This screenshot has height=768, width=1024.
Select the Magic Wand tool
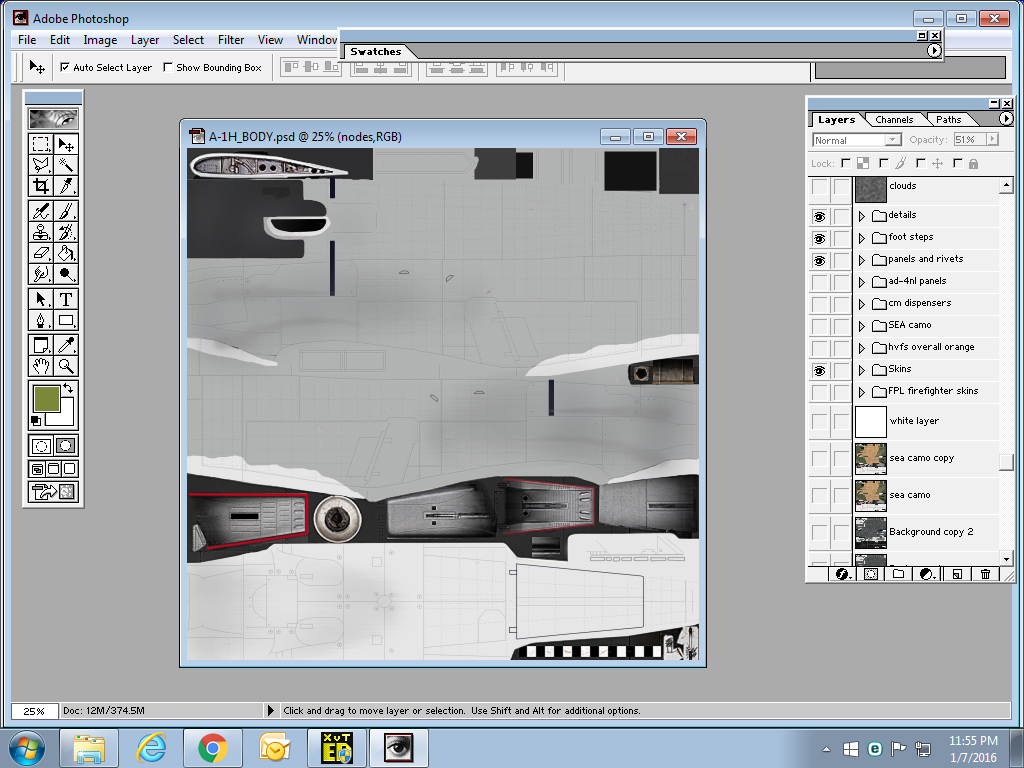point(65,165)
